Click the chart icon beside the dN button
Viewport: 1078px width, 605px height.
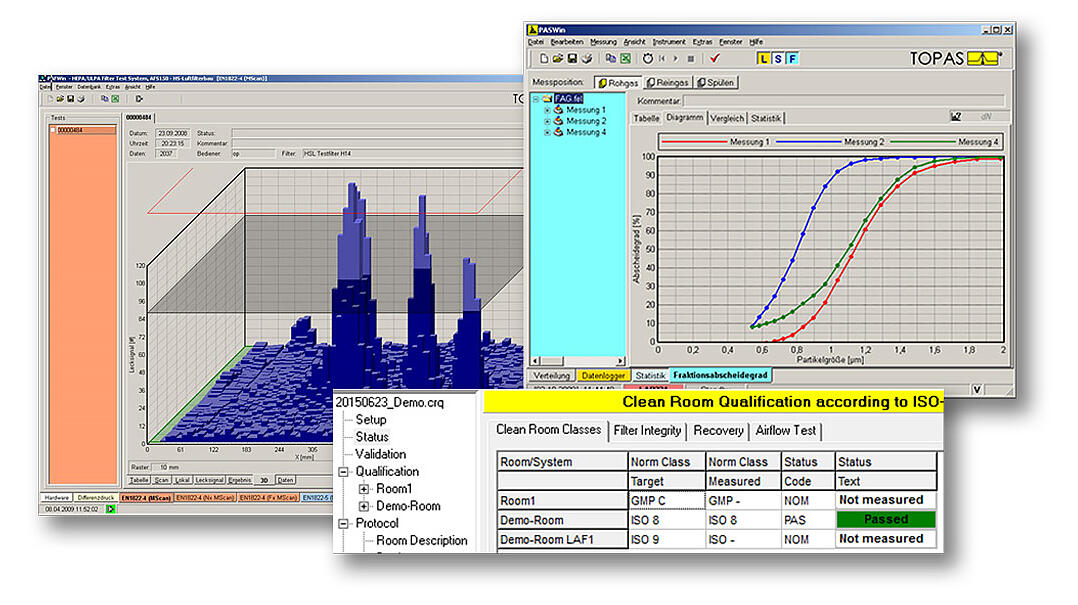[x=955, y=117]
